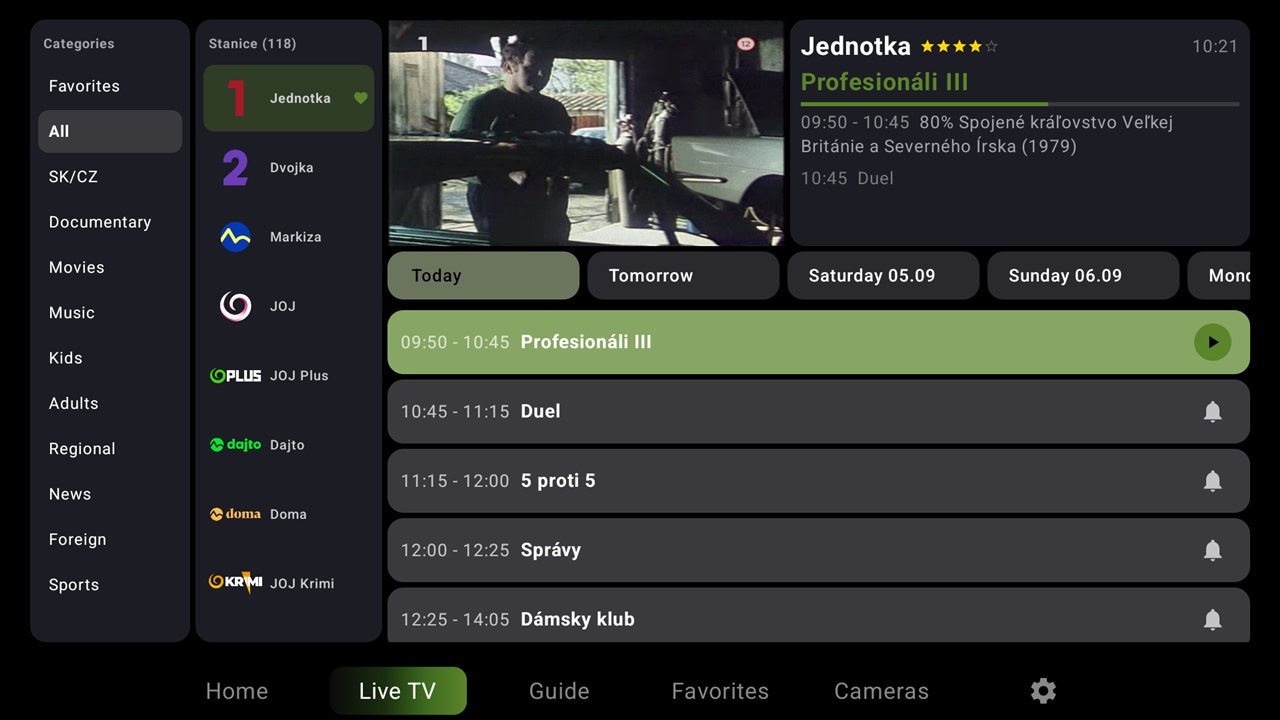
Task: Open the Guide tab
Action: (559, 691)
